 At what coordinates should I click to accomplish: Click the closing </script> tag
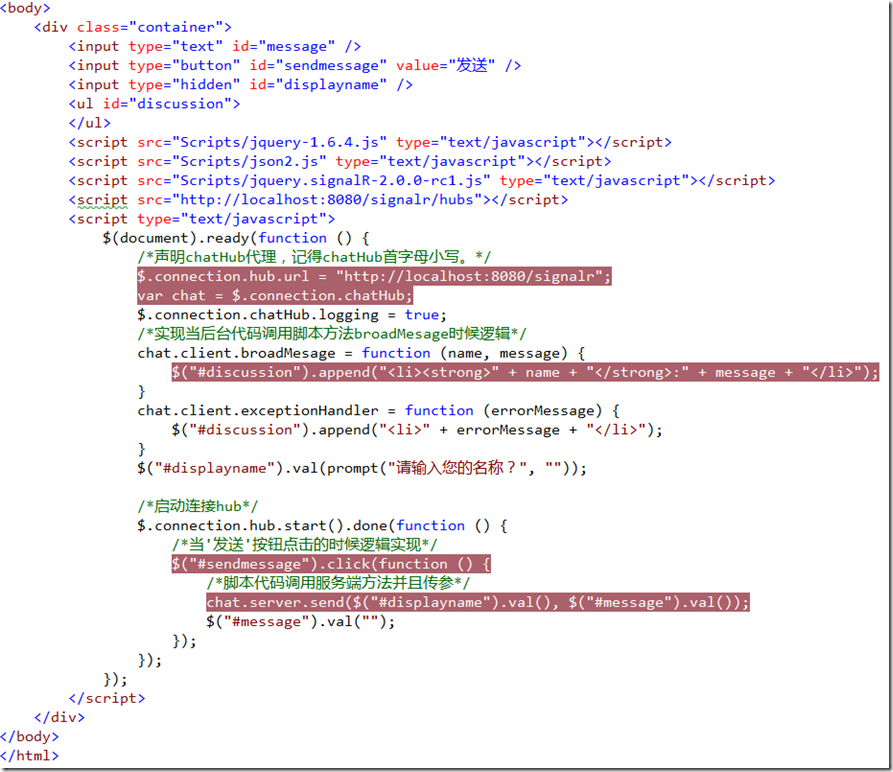click(x=107, y=699)
